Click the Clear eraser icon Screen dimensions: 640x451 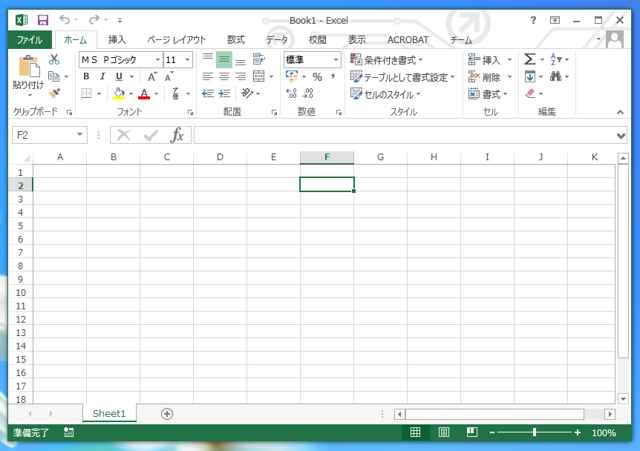(530, 93)
